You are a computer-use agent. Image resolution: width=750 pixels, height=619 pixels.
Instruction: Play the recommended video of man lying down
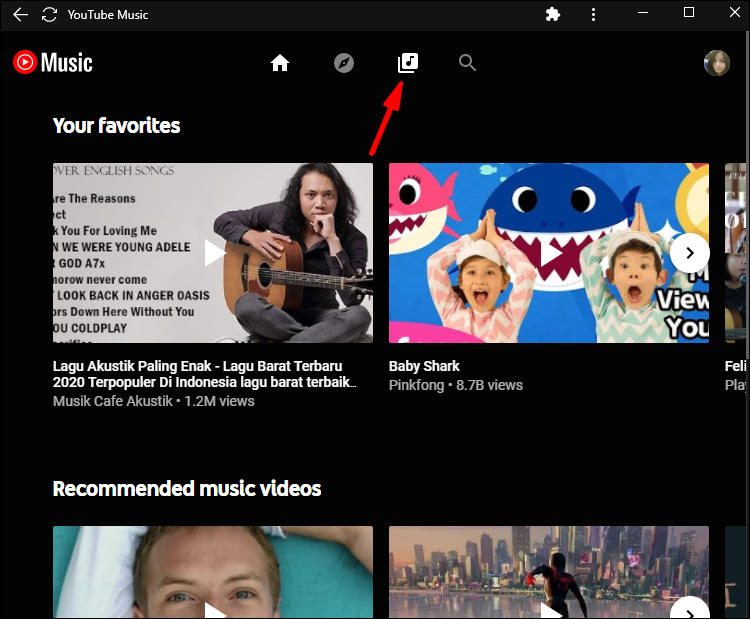tap(213, 572)
